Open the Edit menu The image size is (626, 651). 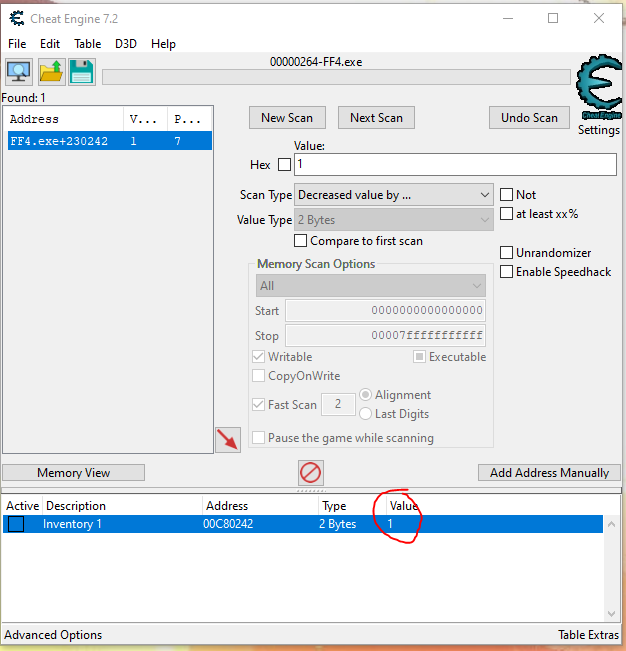50,44
